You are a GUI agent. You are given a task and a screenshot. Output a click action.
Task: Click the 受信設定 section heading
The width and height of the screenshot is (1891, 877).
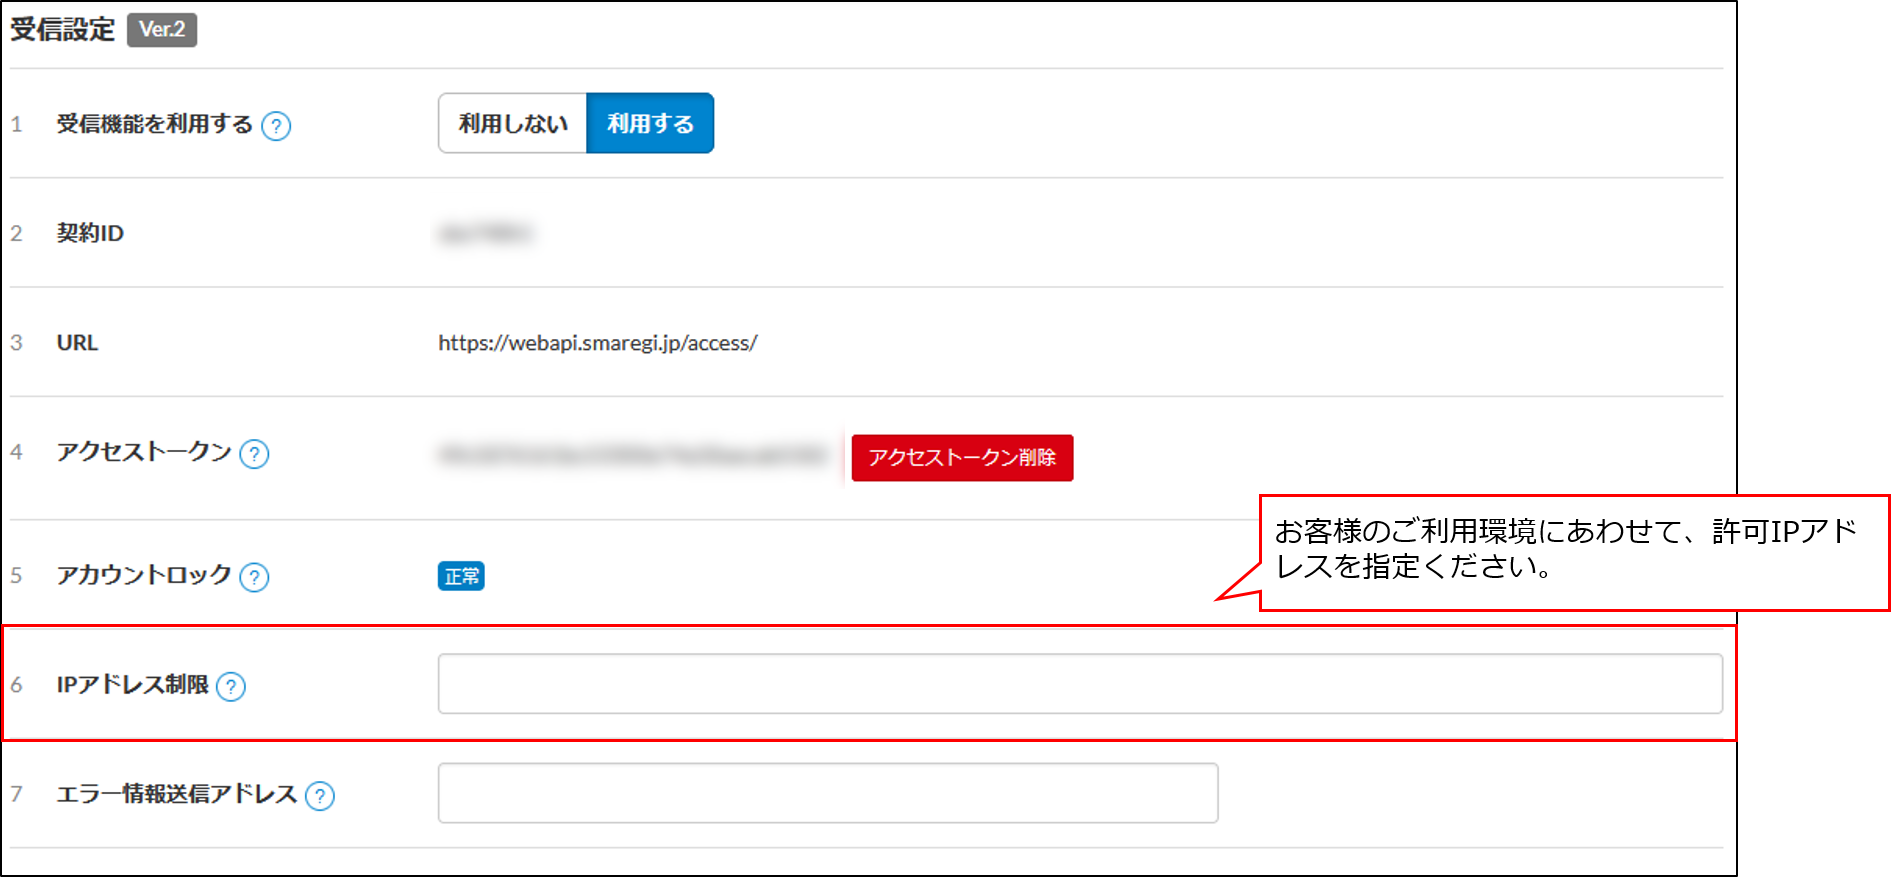coord(63,30)
